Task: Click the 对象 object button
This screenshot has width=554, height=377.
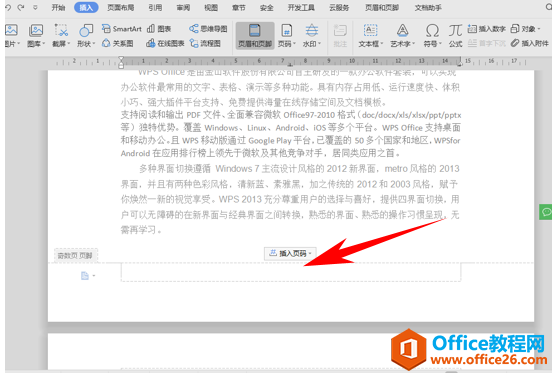Action: click(x=525, y=29)
